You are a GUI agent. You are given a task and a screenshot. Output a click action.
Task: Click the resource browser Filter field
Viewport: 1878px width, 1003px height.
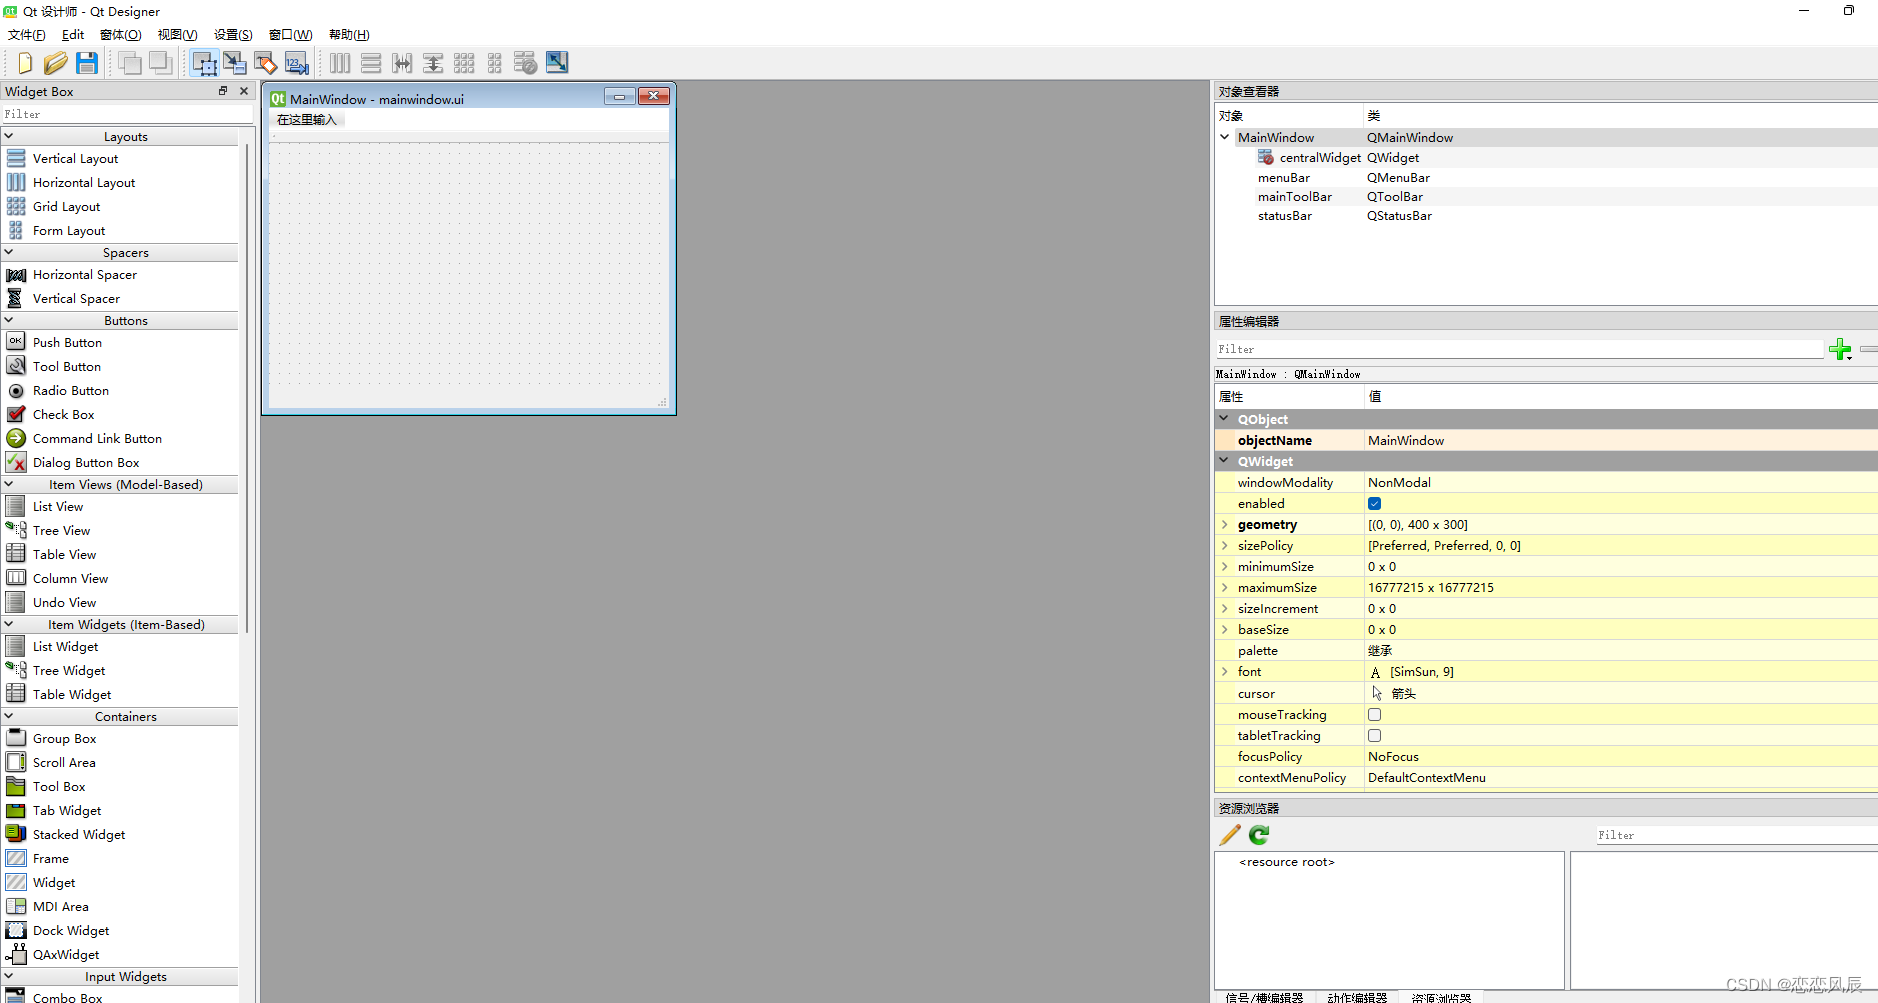pyautogui.click(x=1736, y=835)
